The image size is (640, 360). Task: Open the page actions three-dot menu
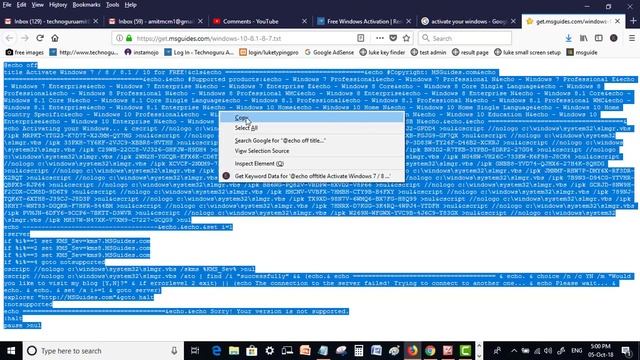coord(380,38)
